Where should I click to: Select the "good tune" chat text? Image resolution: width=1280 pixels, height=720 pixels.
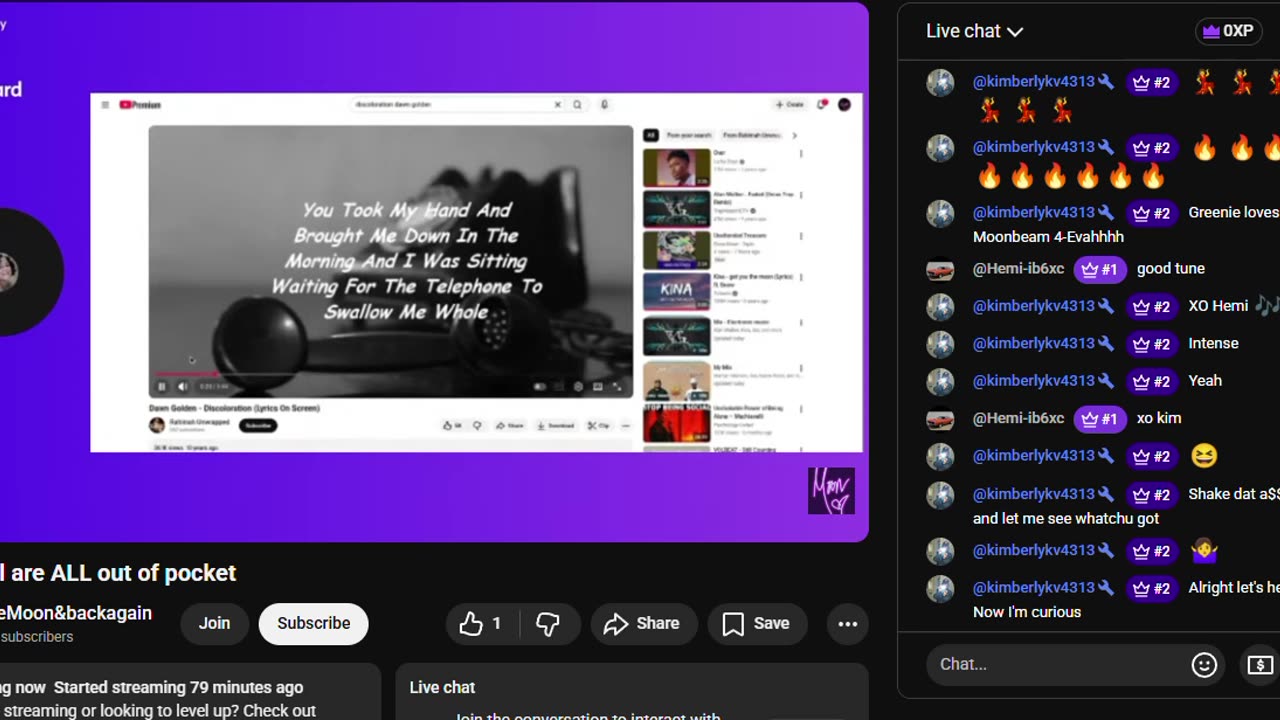click(x=1171, y=268)
